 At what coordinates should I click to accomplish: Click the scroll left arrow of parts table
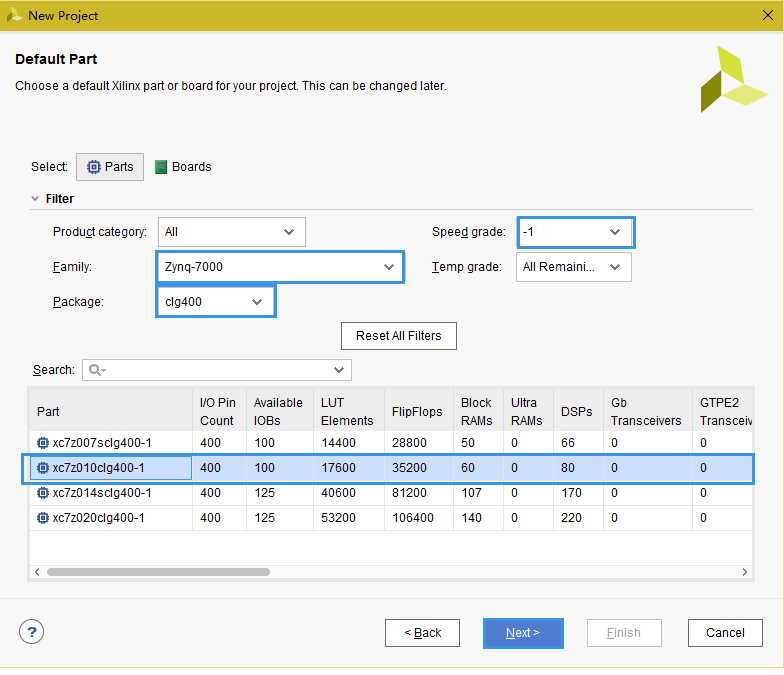[x=37, y=572]
